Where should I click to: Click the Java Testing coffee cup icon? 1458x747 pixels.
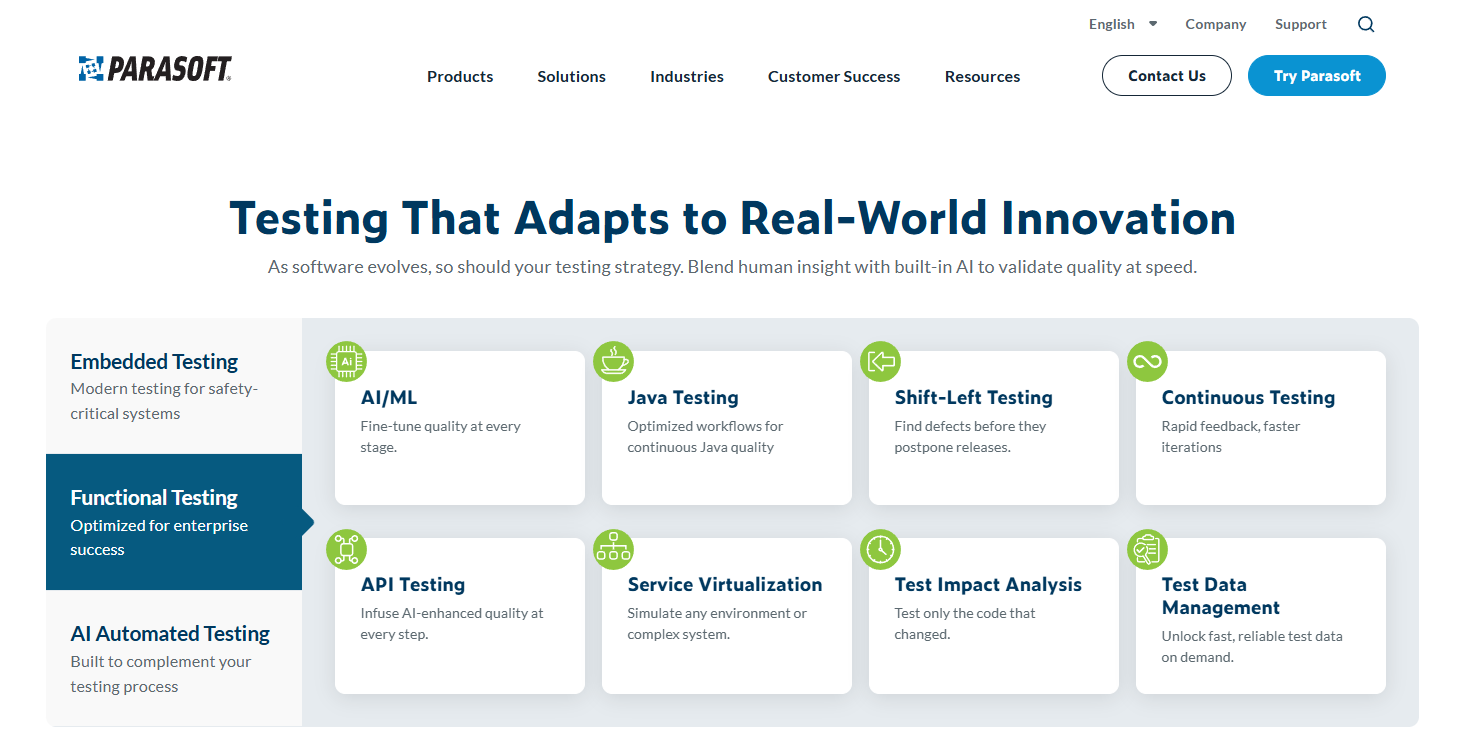[x=614, y=361]
